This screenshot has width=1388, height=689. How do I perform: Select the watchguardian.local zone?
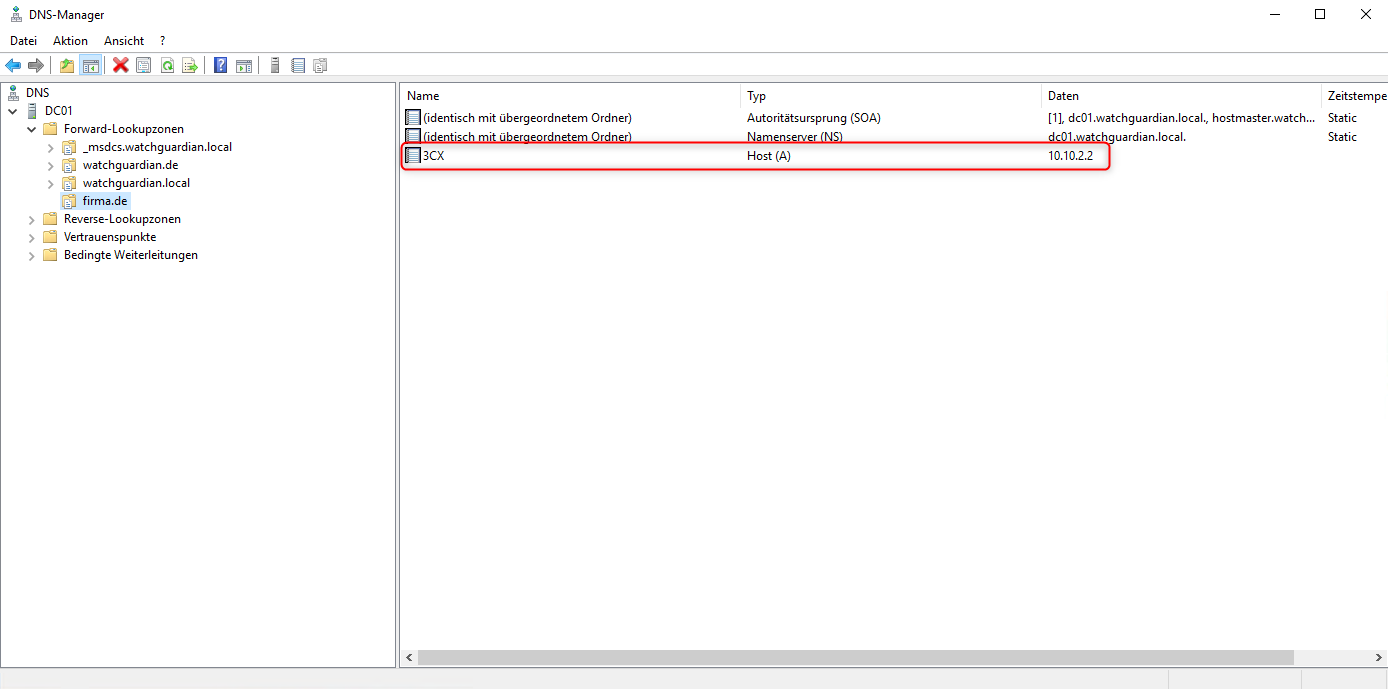tap(136, 183)
